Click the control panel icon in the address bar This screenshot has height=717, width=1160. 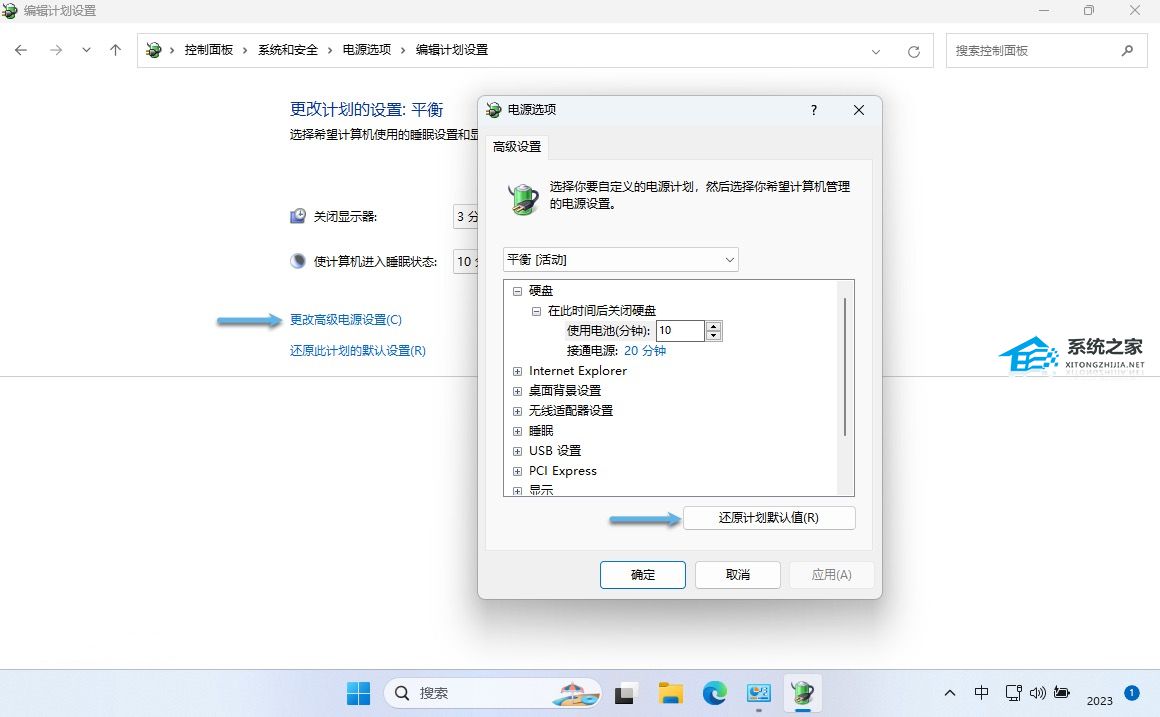pos(154,50)
